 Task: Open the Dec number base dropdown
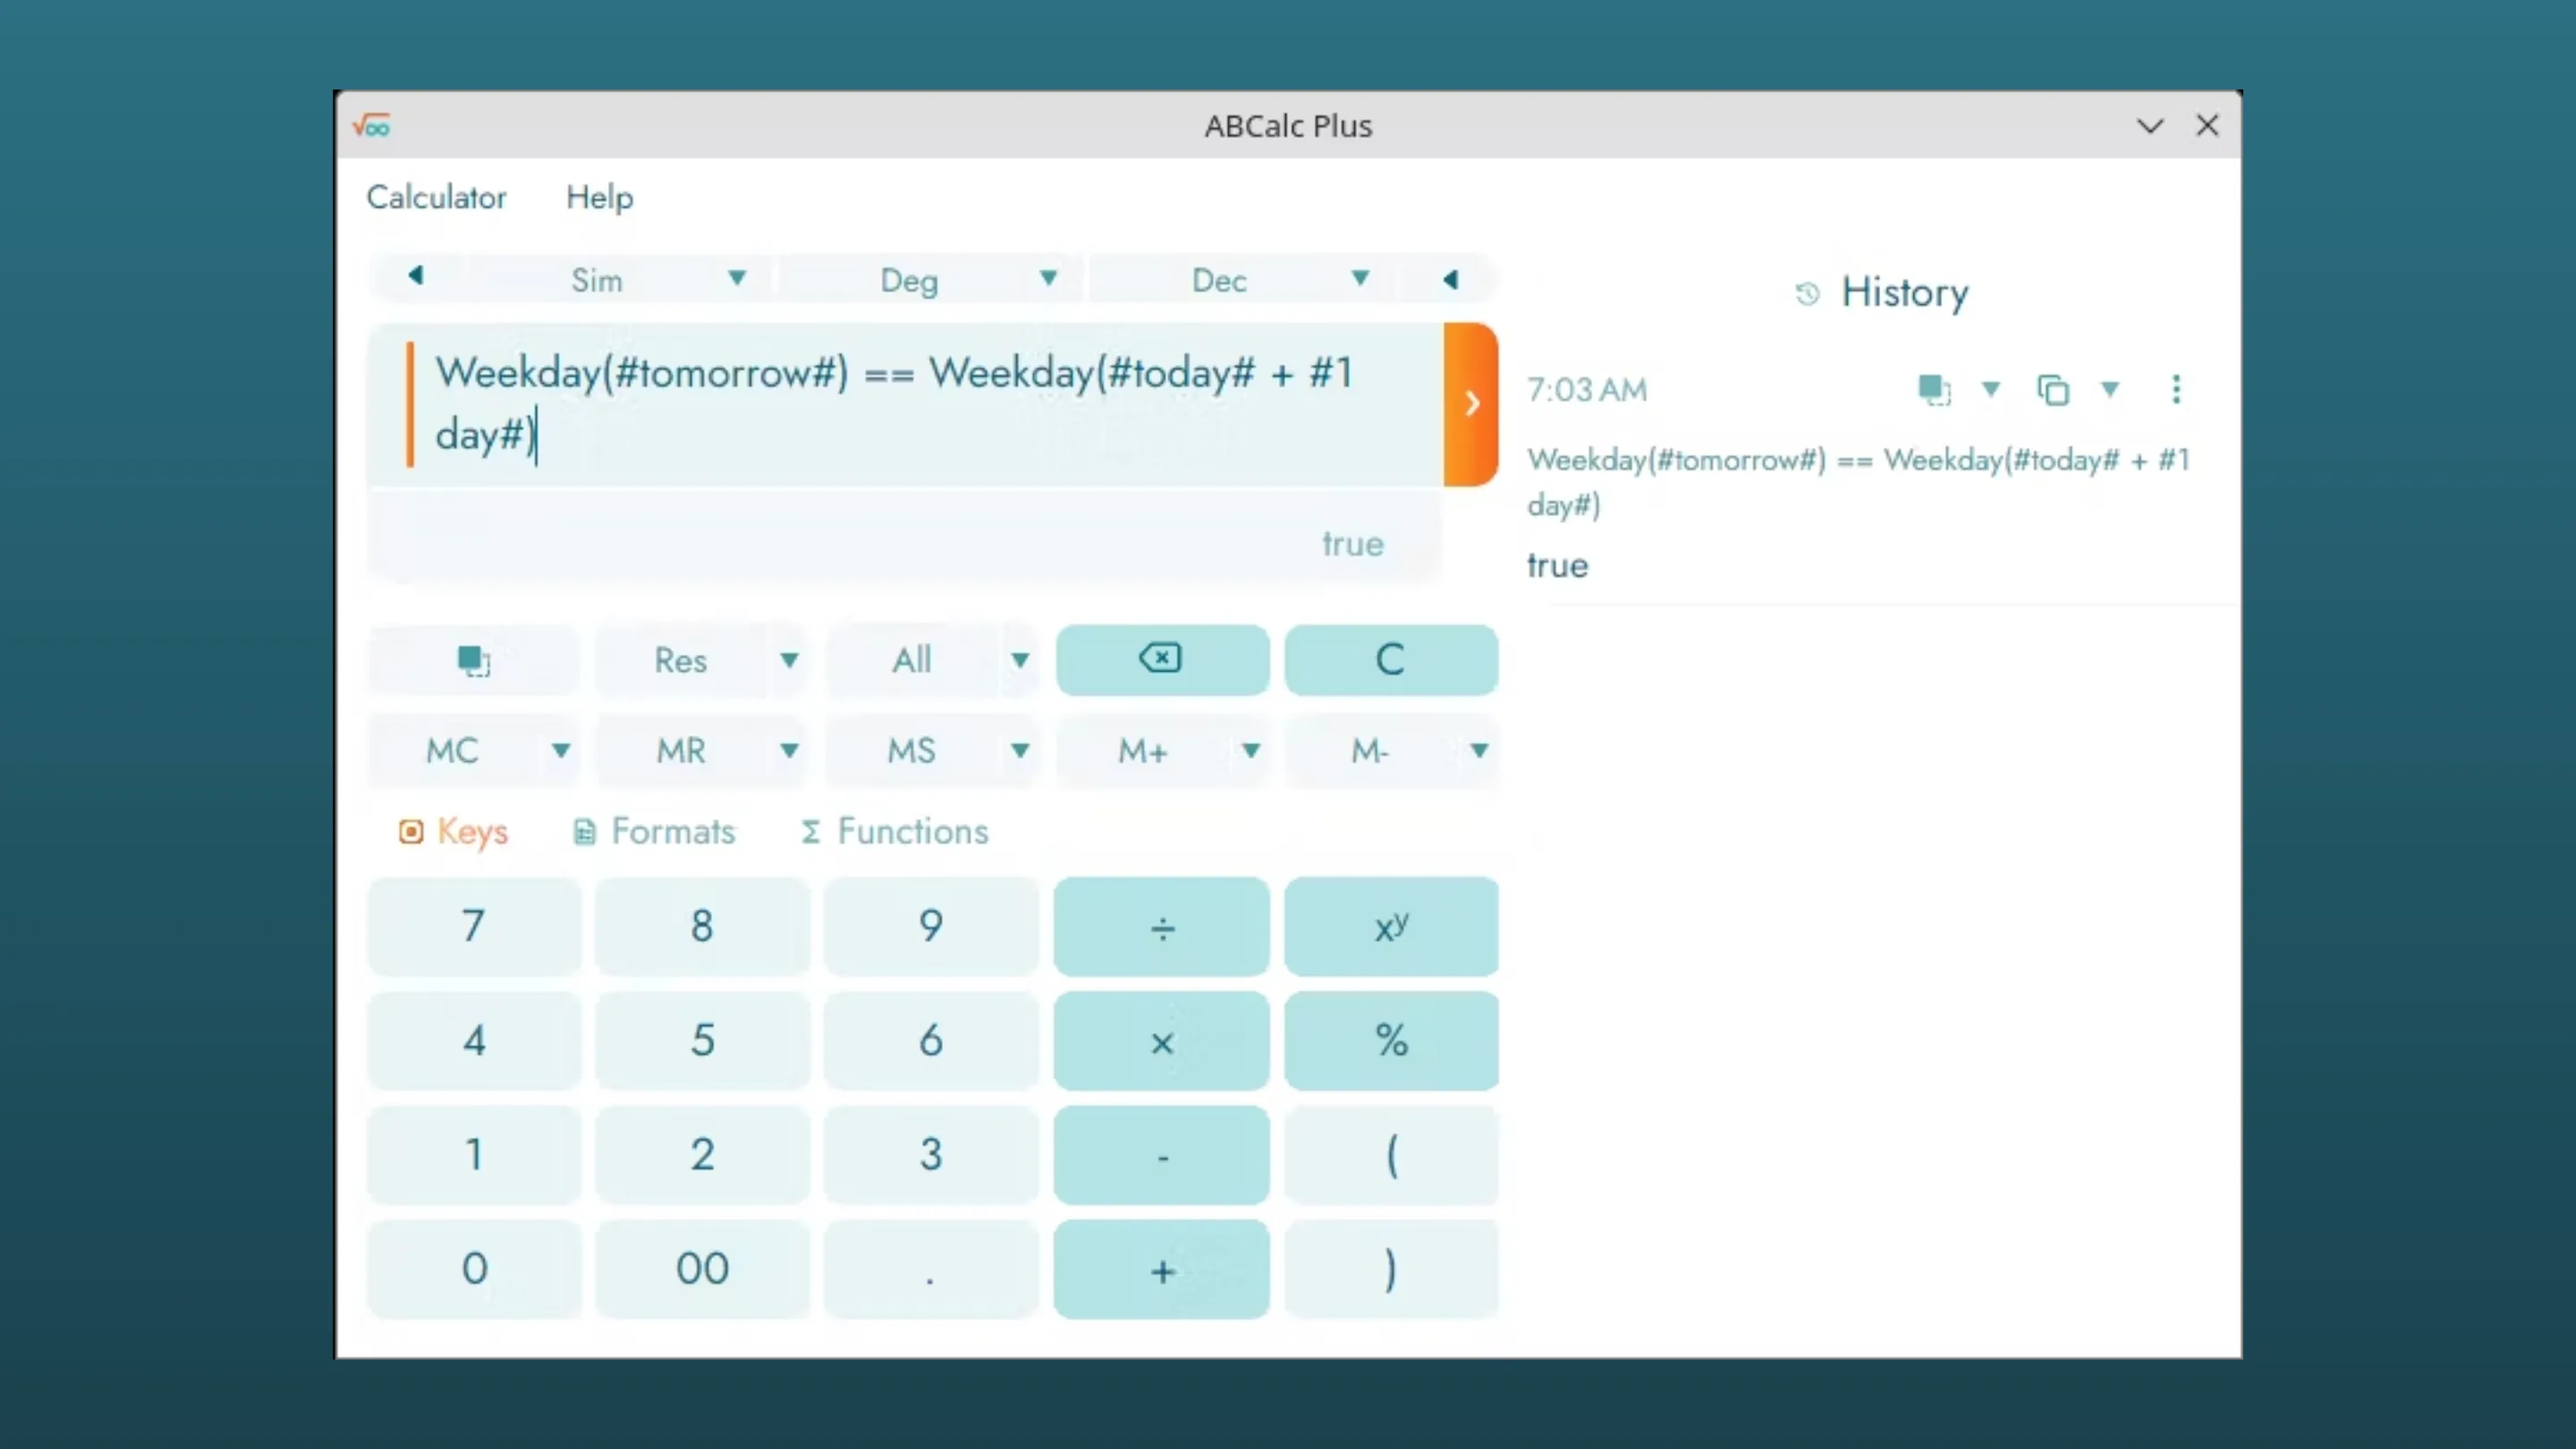point(1360,278)
